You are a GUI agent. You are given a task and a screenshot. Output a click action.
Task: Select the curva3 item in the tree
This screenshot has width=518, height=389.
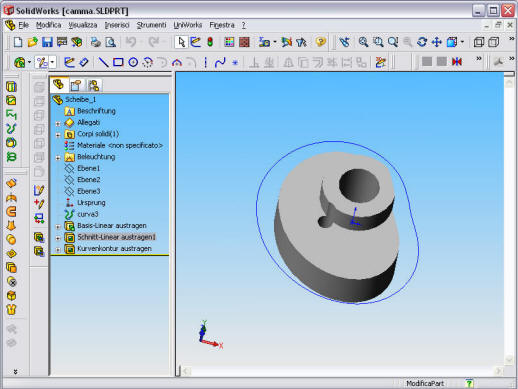point(88,214)
